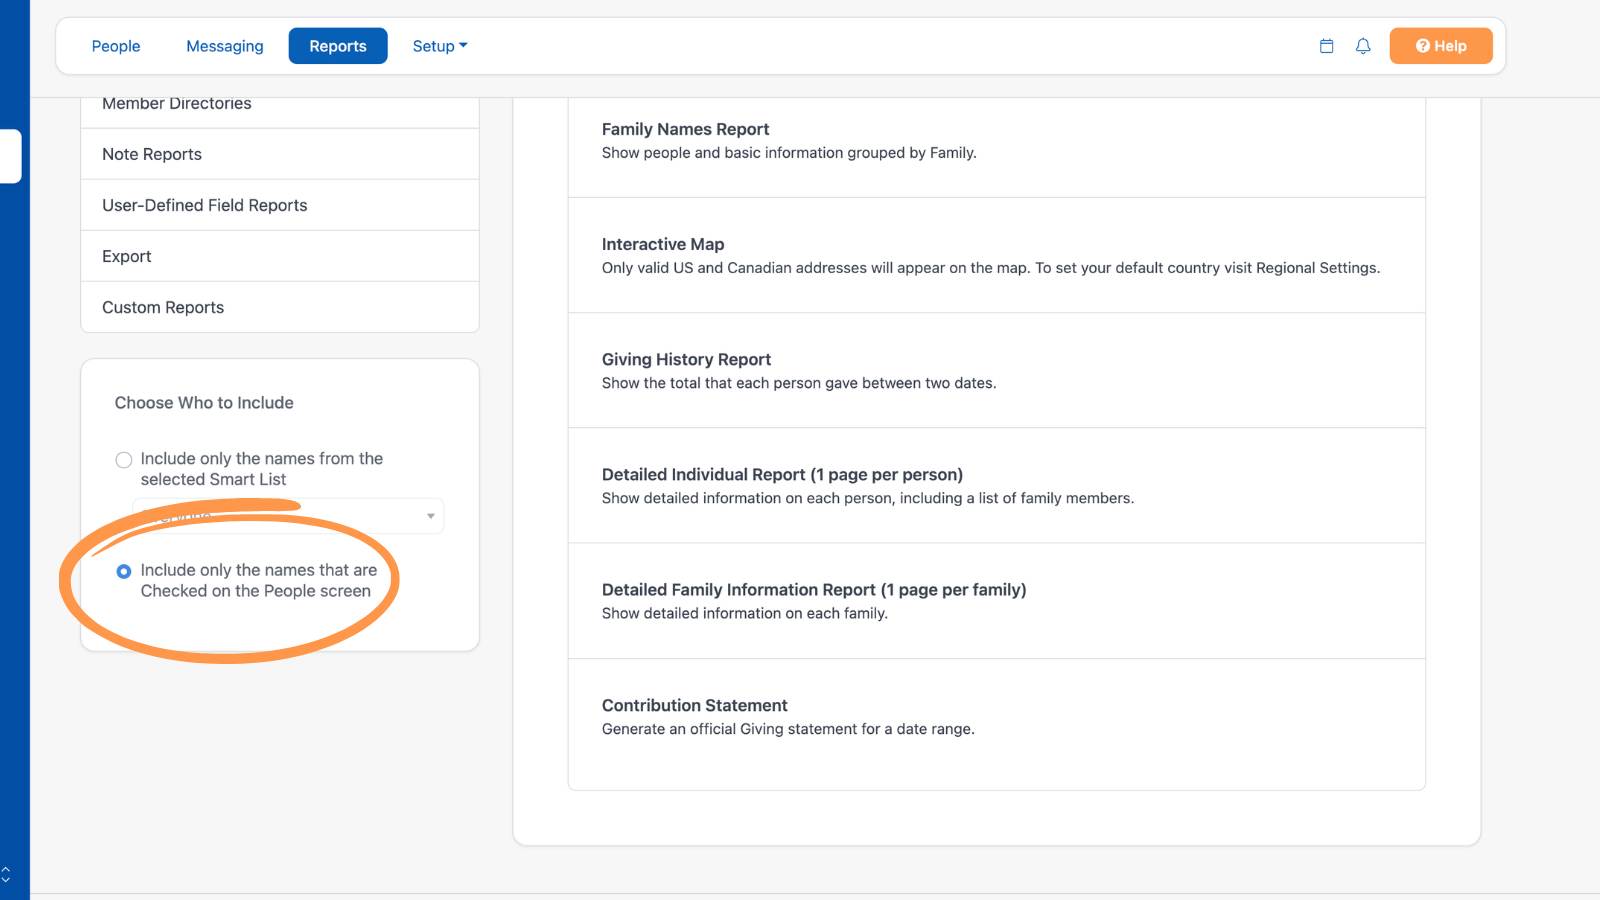Click 'Generate an official Giving statement' description
The height and width of the screenshot is (900, 1600).
point(788,729)
